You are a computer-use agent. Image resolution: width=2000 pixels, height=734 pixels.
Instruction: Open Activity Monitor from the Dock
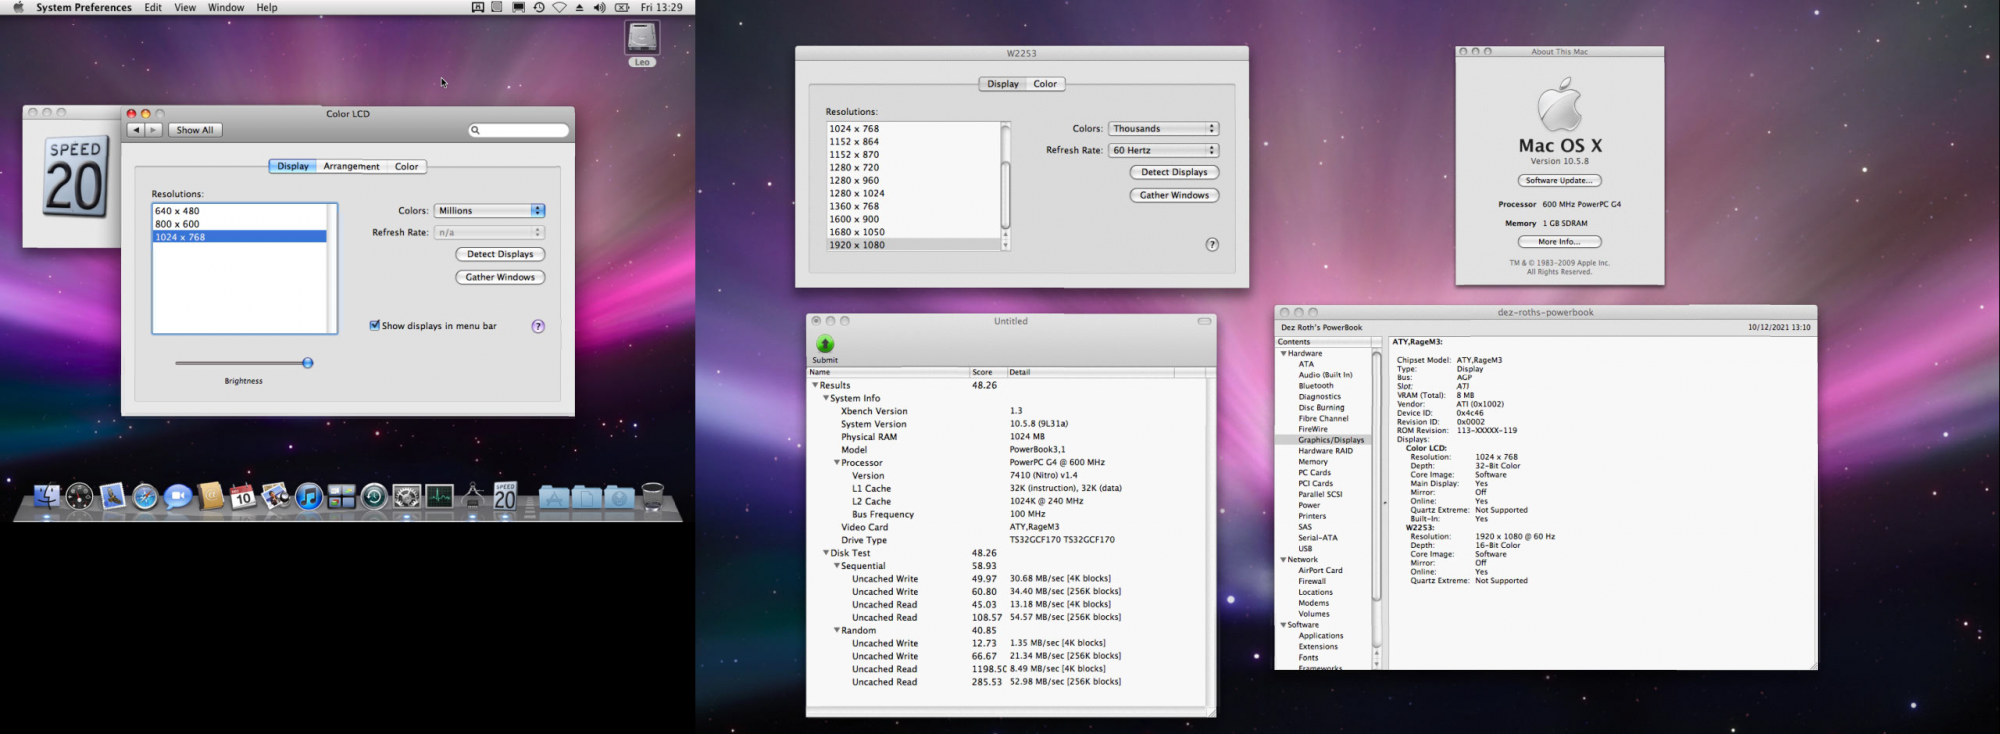coord(439,496)
